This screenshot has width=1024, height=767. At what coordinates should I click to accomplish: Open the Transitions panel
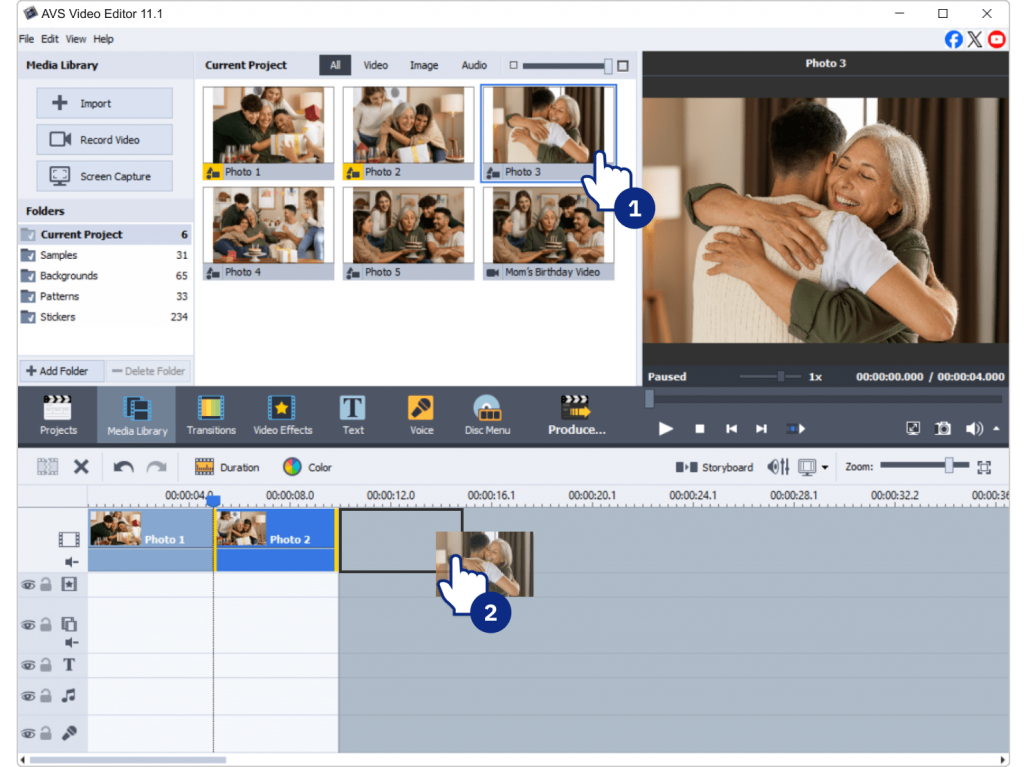click(211, 415)
